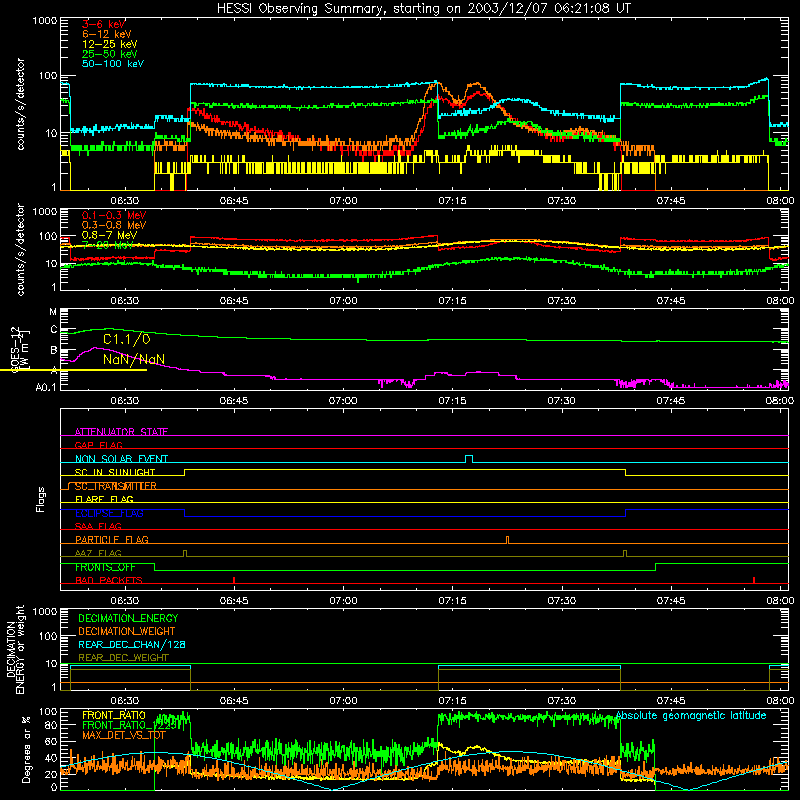Click counts/s/detector axis title of MeV panel

click(x=20, y=250)
